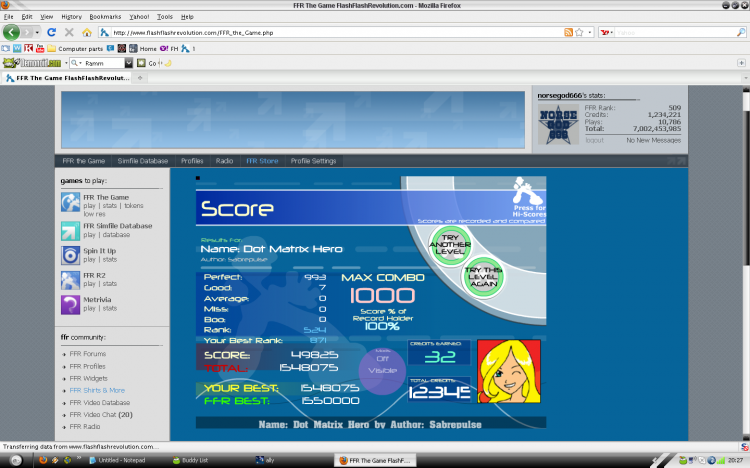Click the RSS feed icon in address bar

tap(568, 33)
